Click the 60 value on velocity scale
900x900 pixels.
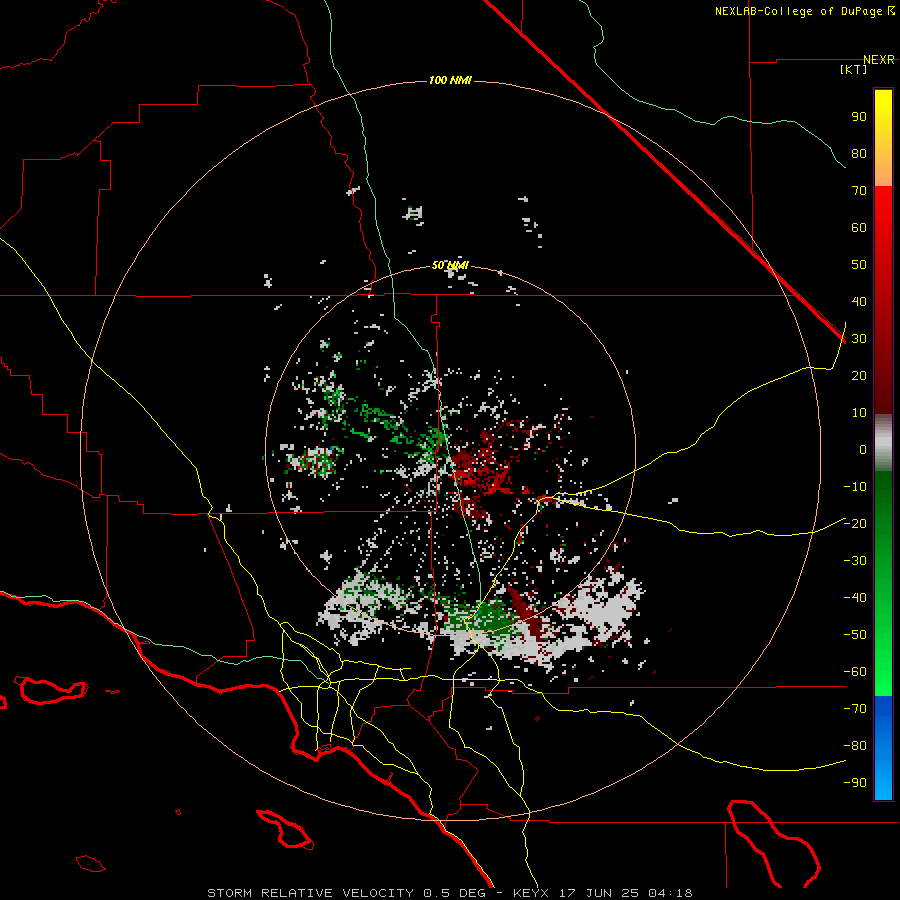859,228
